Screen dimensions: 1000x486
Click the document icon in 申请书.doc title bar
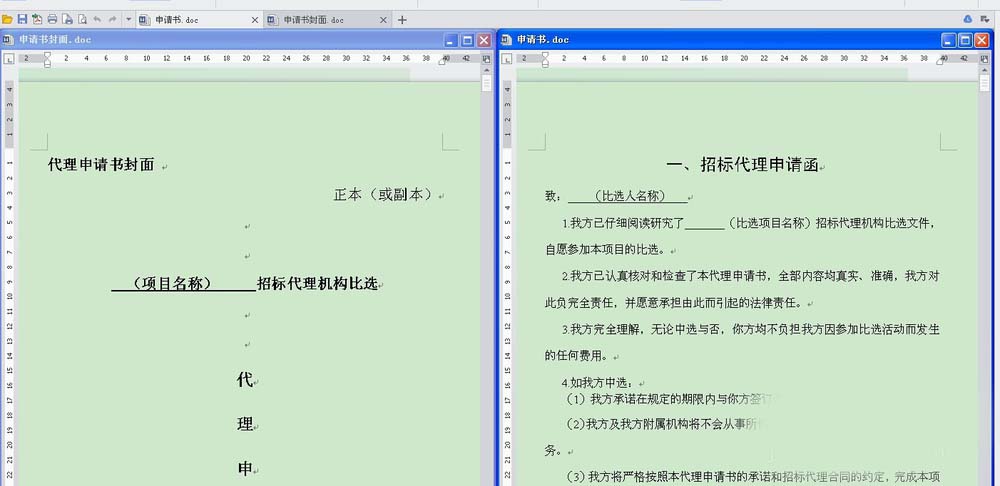pos(507,40)
